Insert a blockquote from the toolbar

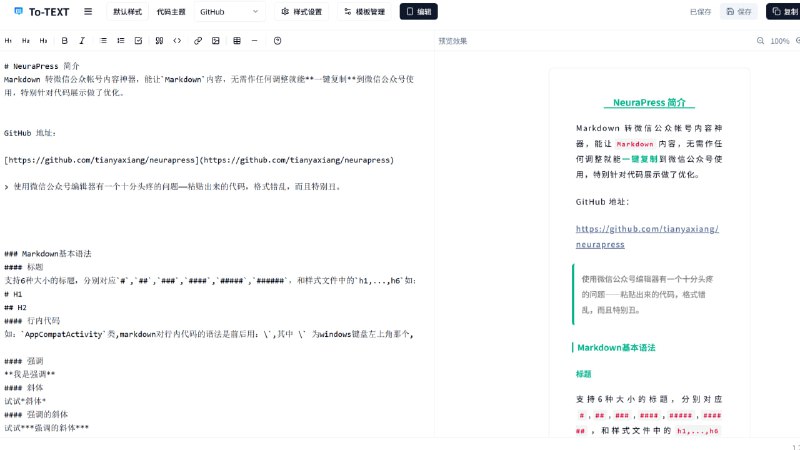pyautogui.click(x=159, y=41)
